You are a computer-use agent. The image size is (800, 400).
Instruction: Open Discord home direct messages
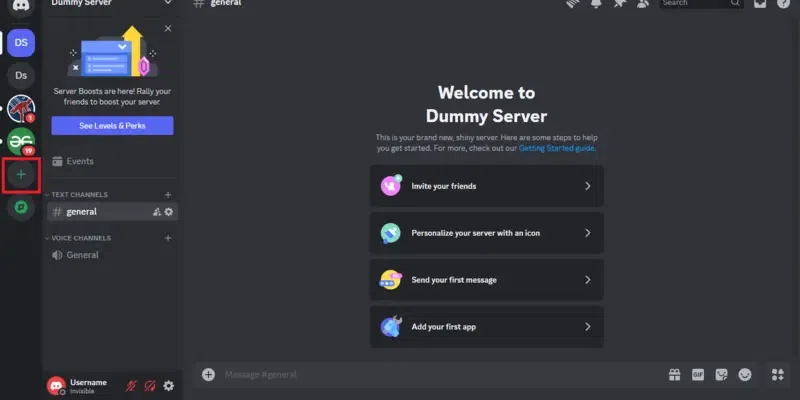click(21, 7)
